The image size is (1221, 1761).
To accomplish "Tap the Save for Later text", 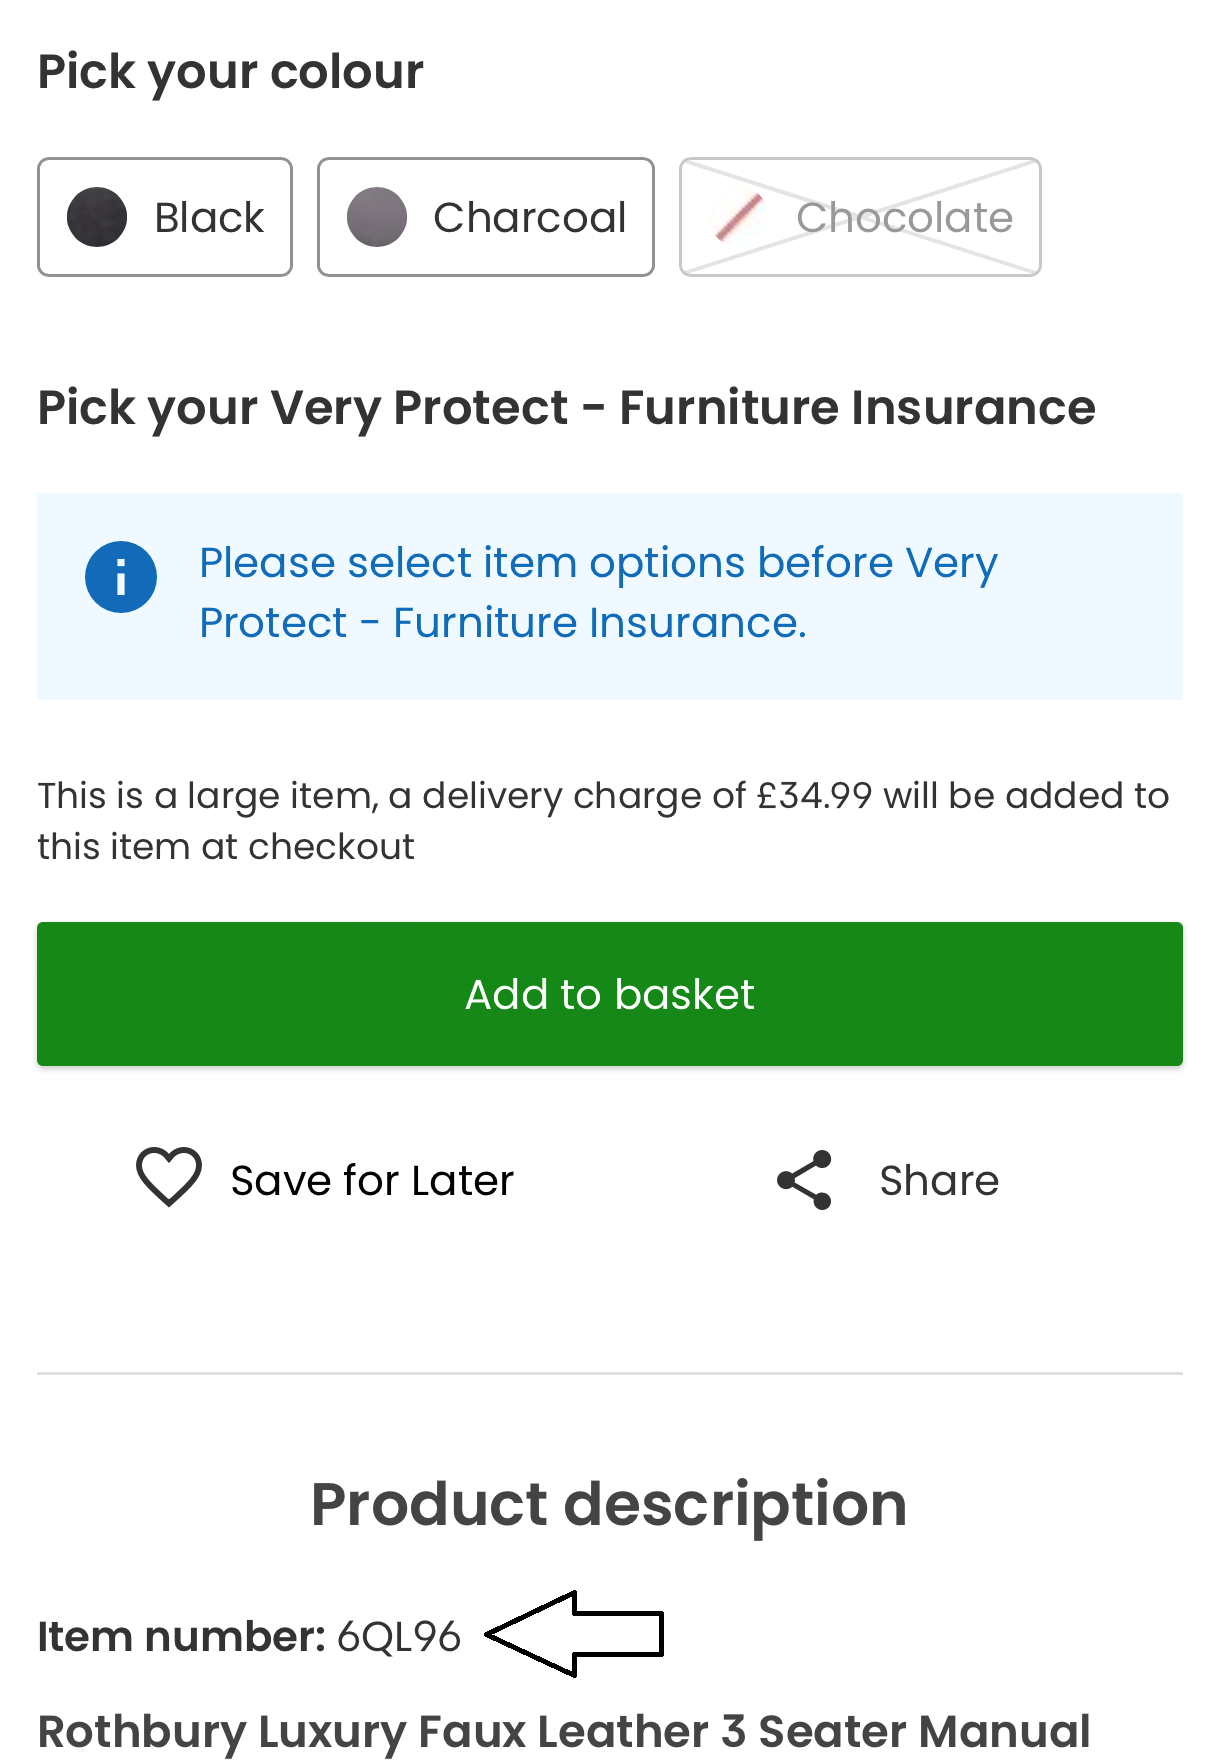I will point(372,1181).
